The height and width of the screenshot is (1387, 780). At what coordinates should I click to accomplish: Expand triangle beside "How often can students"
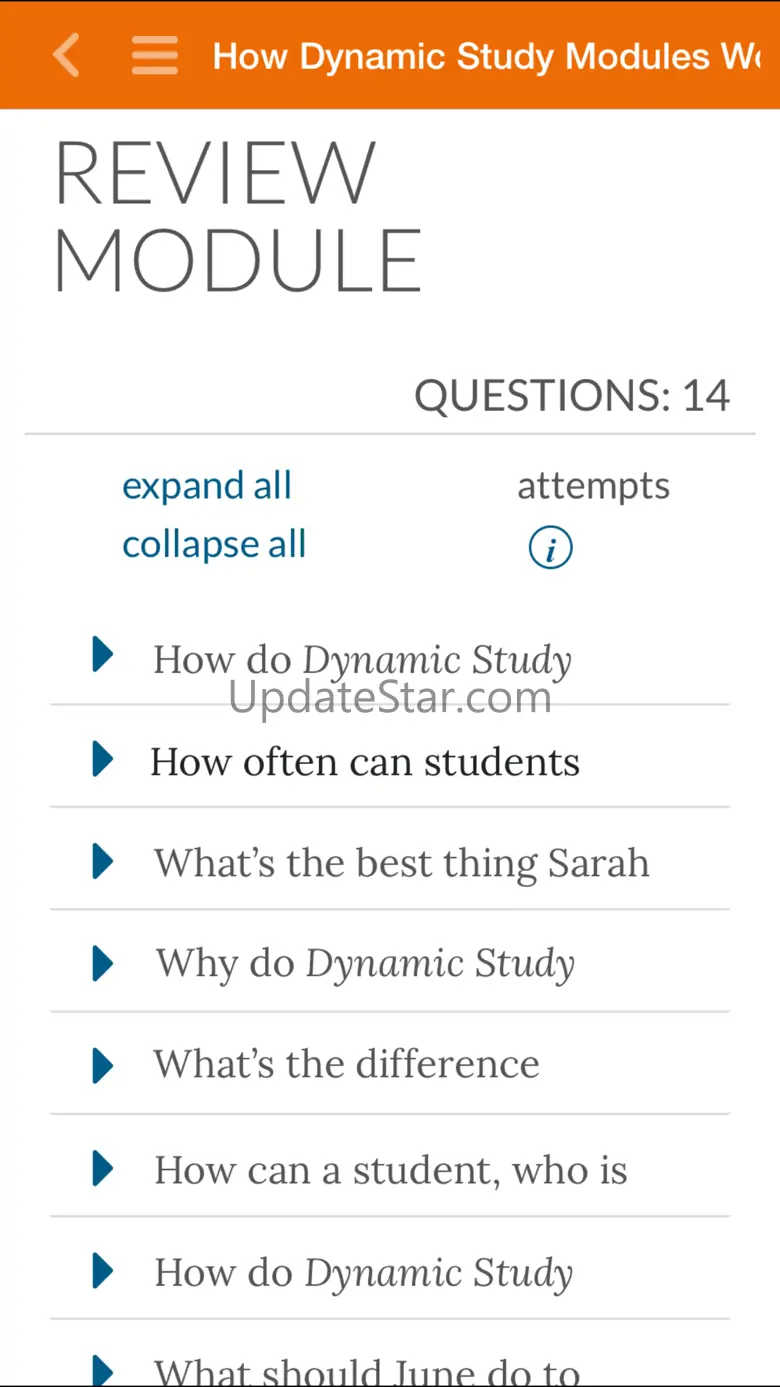tap(102, 759)
